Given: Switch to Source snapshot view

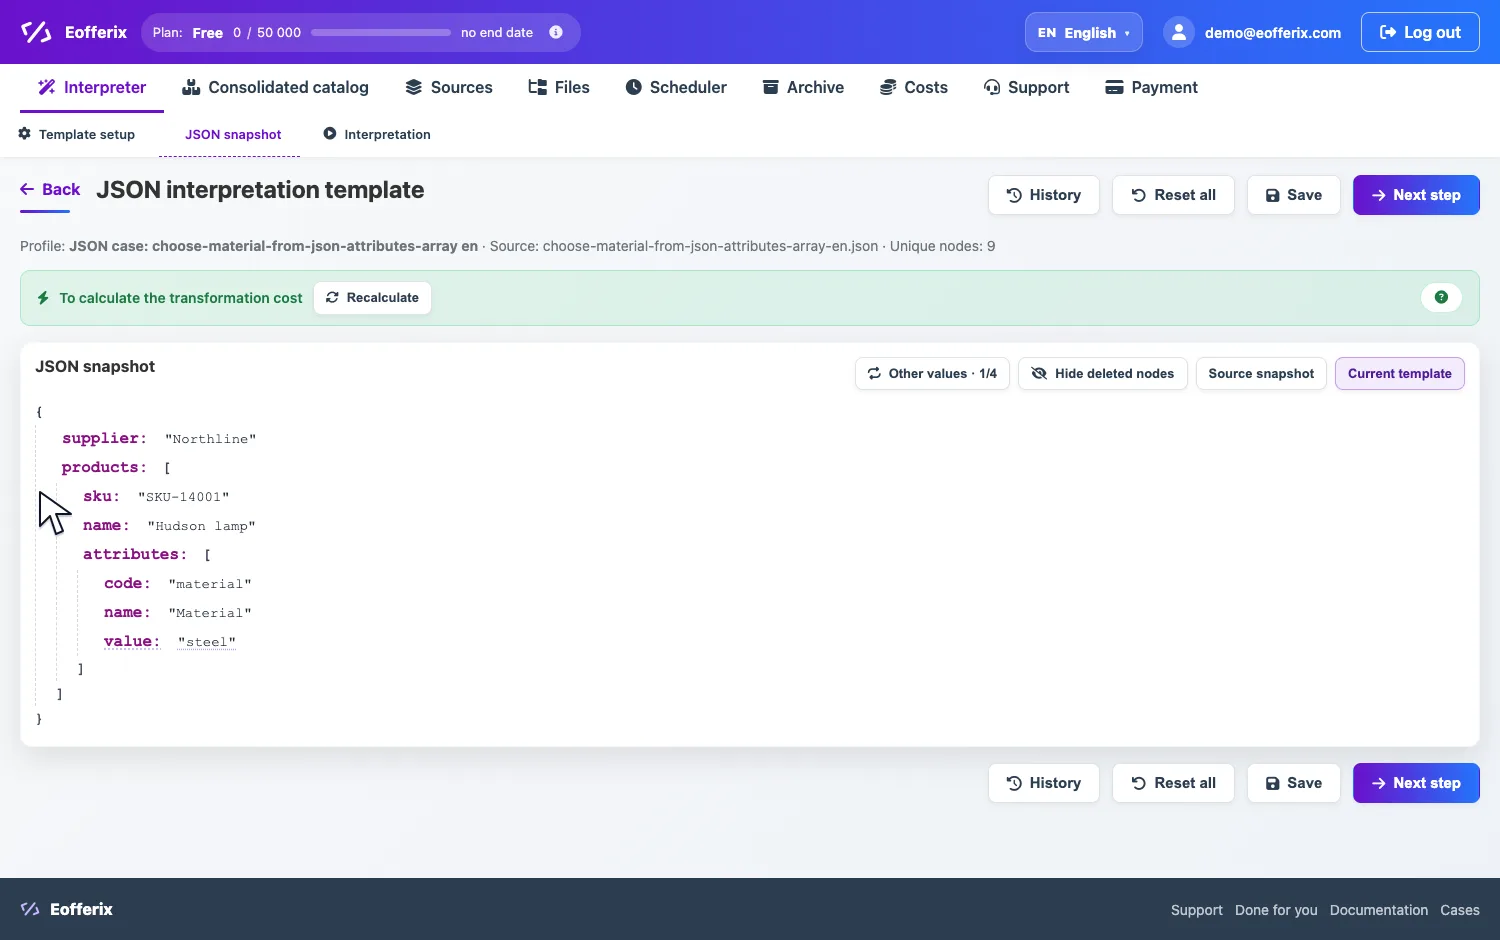Looking at the screenshot, I should click(x=1261, y=374).
